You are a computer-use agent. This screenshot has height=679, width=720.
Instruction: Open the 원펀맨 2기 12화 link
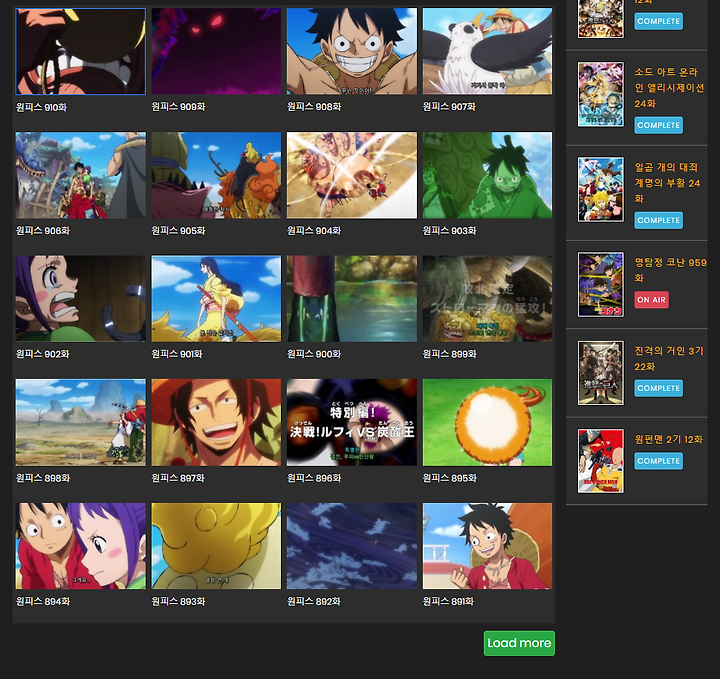(x=669, y=440)
